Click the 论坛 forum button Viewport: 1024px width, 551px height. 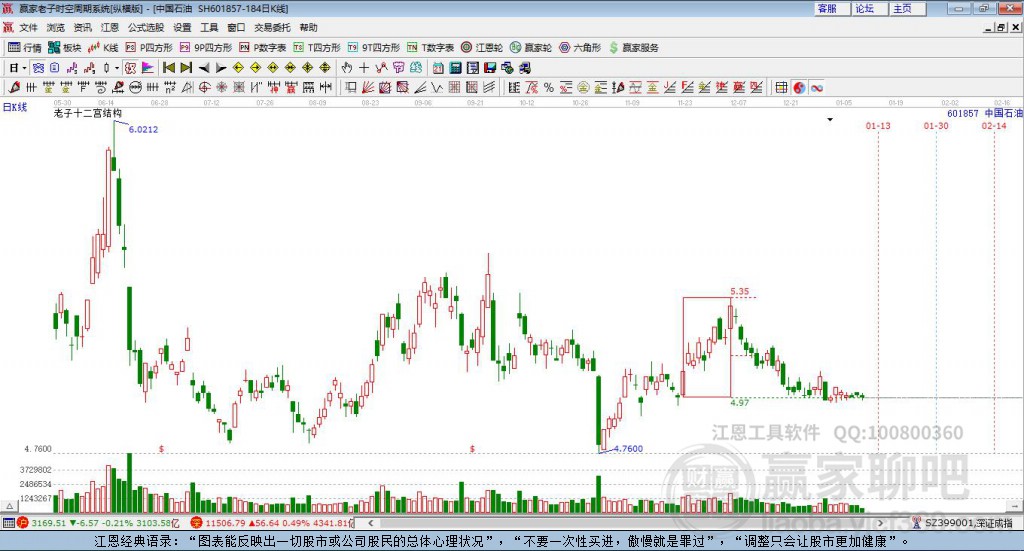(x=870, y=8)
